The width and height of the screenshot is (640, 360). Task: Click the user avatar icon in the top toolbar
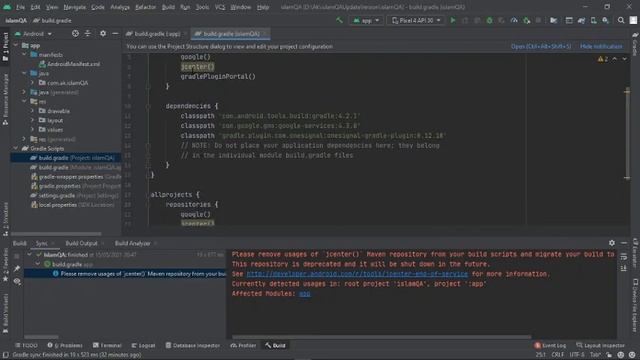pos(633,20)
